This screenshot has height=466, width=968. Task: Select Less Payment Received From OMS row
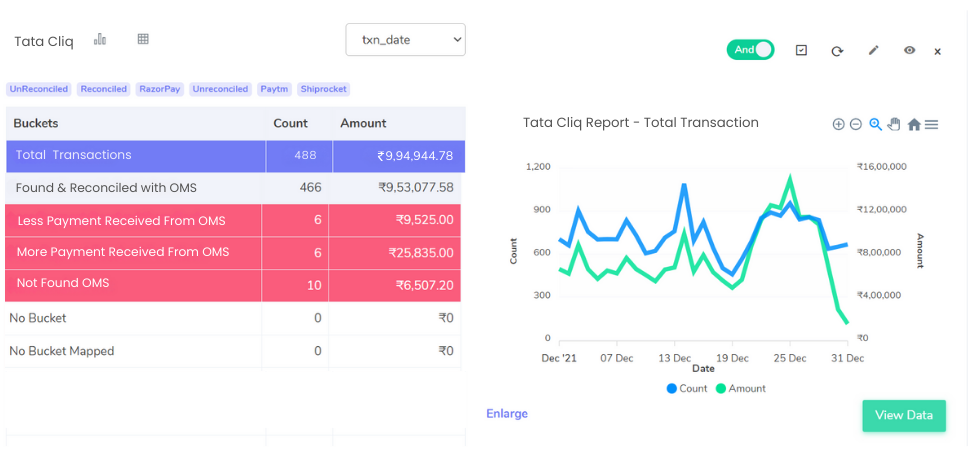point(233,220)
